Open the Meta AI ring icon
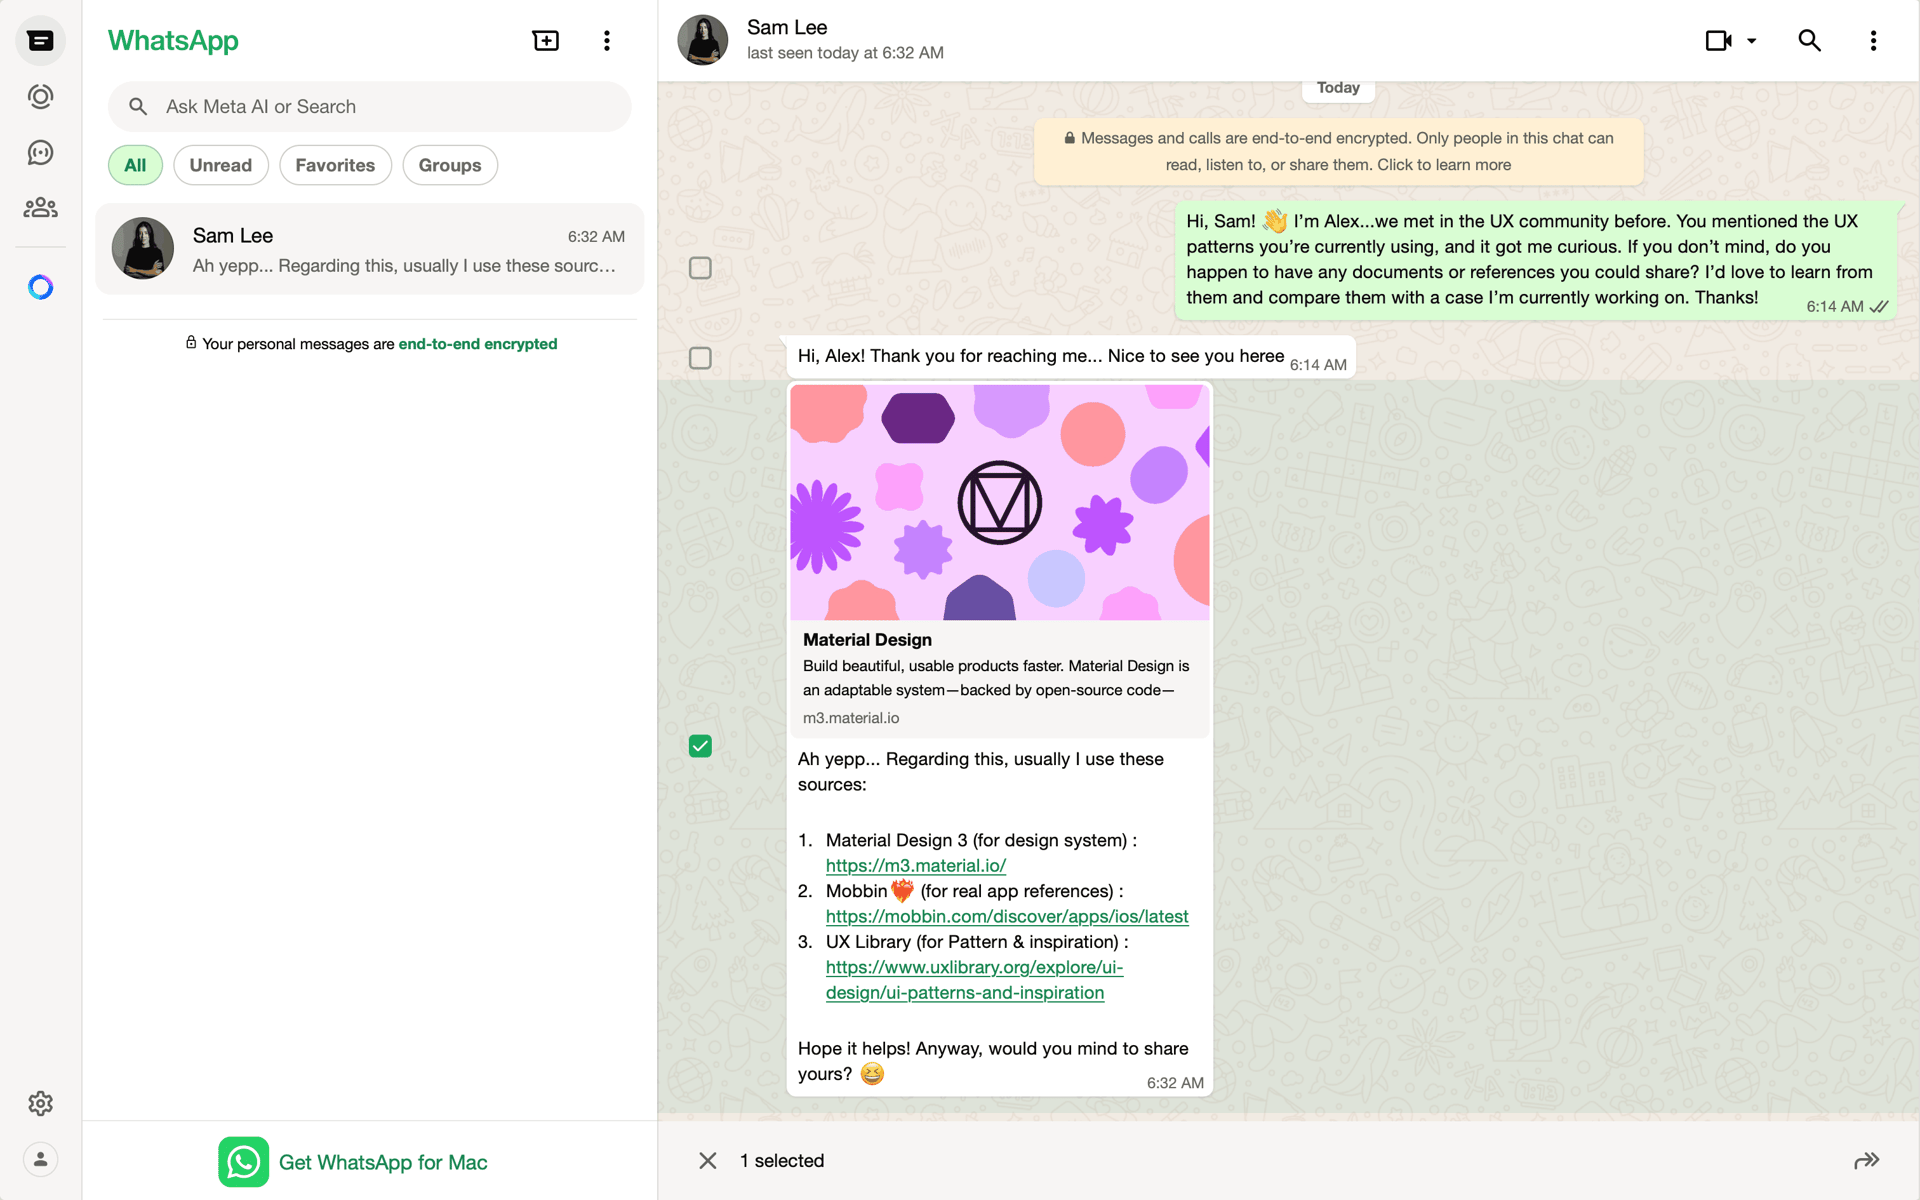The width and height of the screenshot is (1920, 1200). click(40, 288)
